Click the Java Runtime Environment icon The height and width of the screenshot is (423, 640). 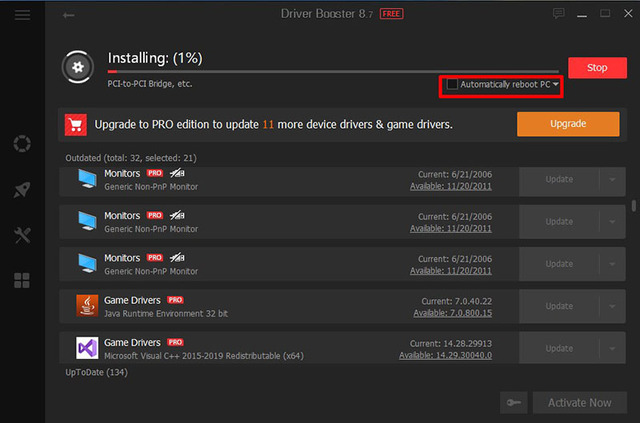[87, 306]
